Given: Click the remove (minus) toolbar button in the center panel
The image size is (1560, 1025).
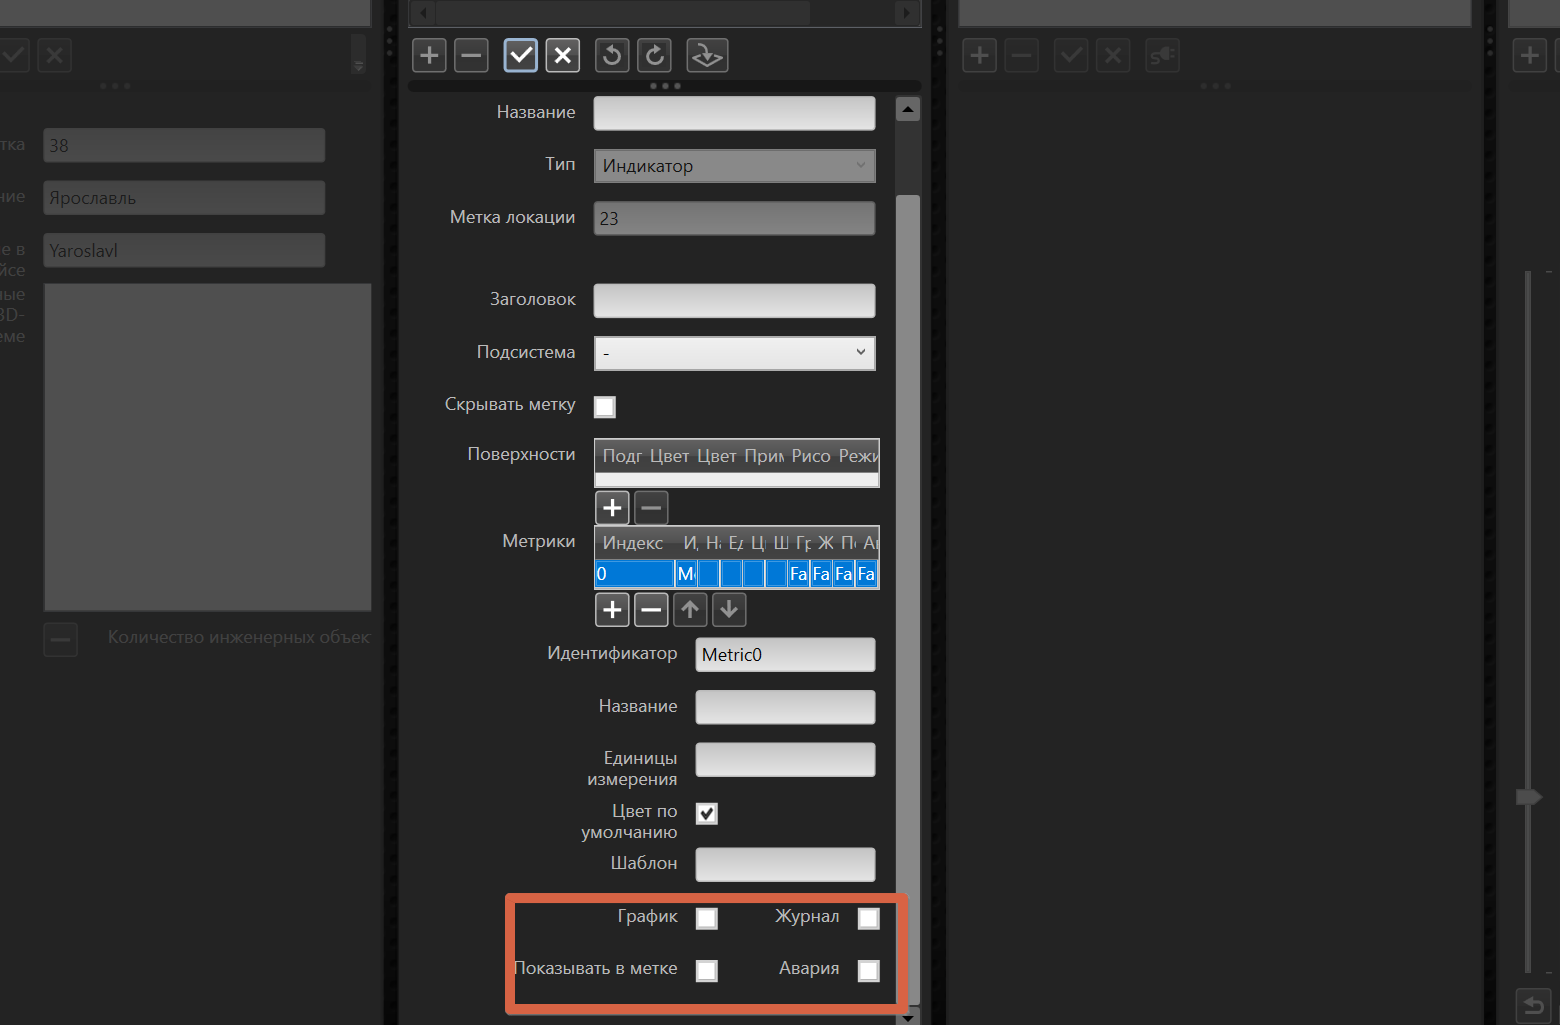Looking at the screenshot, I should coord(471,55).
